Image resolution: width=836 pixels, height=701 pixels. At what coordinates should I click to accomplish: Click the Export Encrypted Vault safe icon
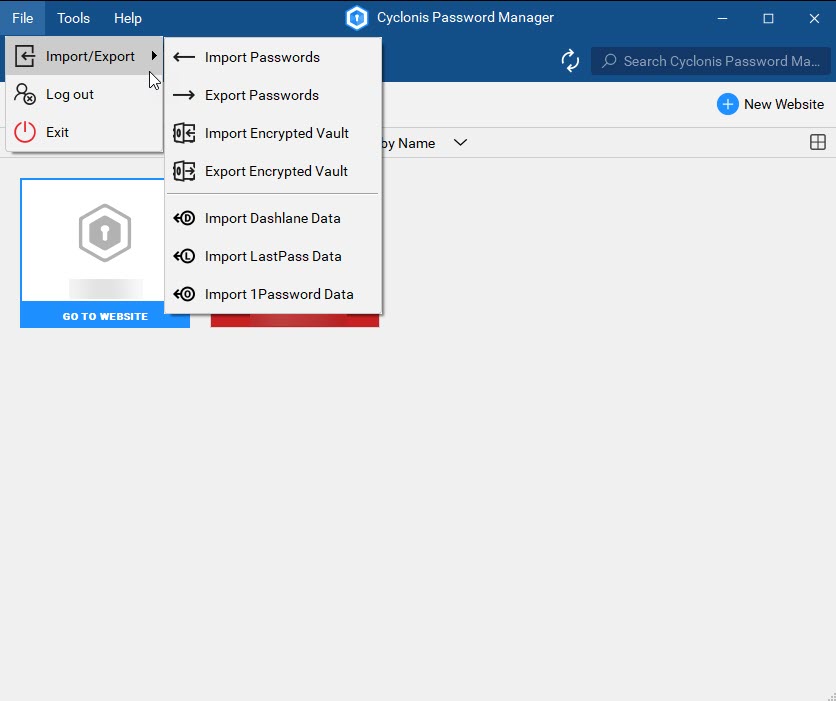pyautogui.click(x=184, y=171)
